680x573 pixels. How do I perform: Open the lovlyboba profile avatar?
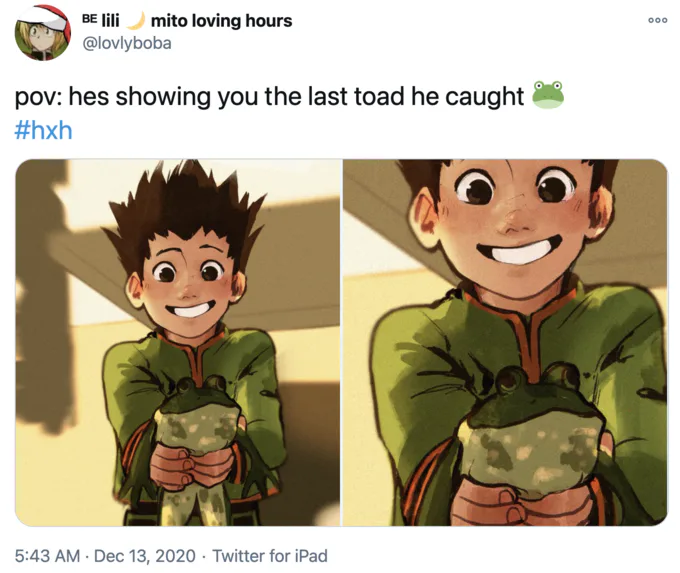pos(42,33)
